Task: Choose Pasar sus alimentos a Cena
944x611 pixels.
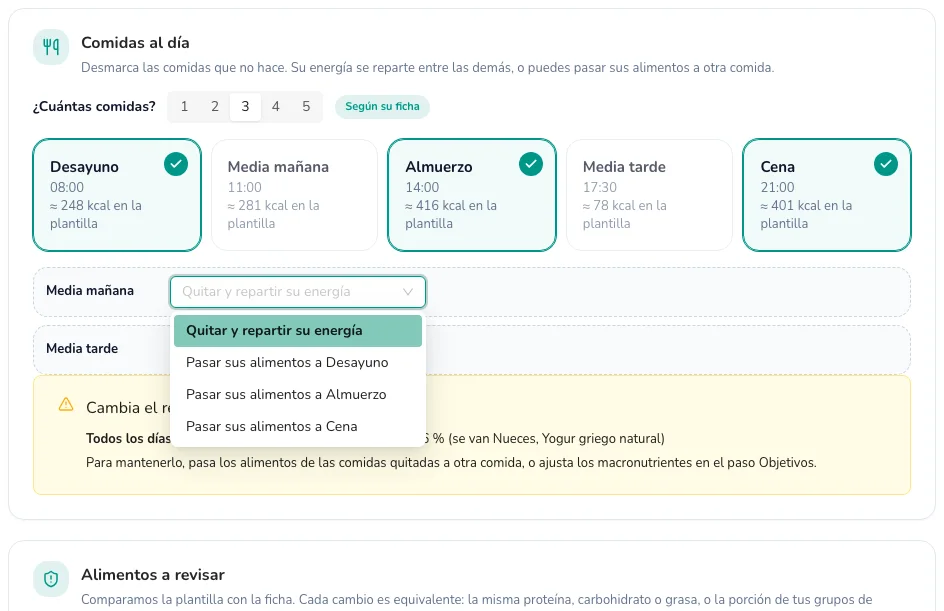Action: coord(298,426)
